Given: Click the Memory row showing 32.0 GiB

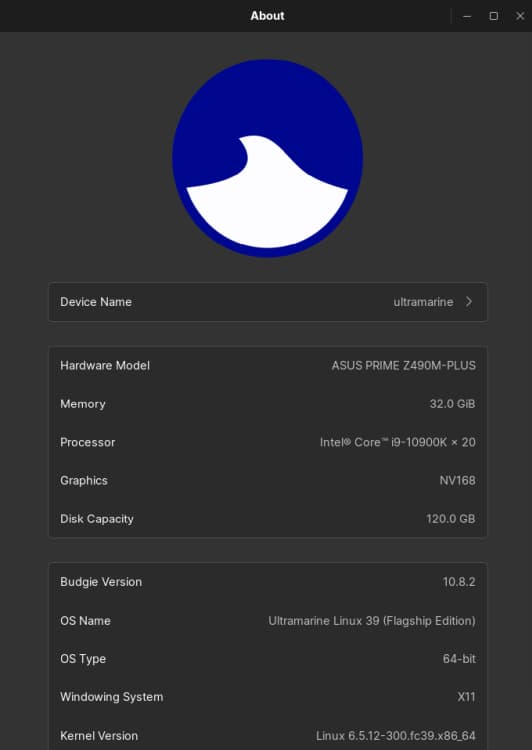Looking at the screenshot, I should 268,404.
